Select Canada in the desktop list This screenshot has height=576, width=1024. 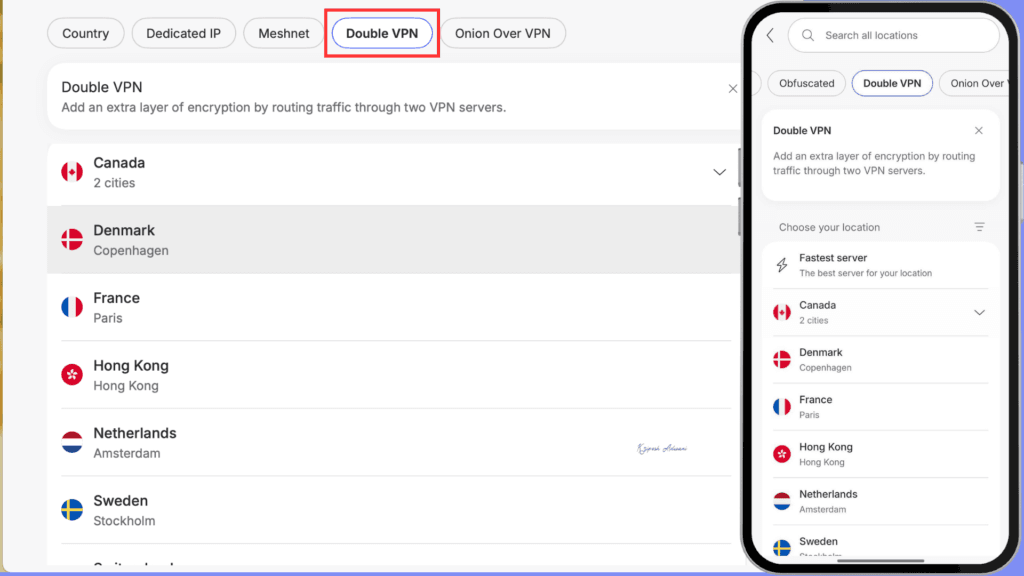click(x=392, y=172)
